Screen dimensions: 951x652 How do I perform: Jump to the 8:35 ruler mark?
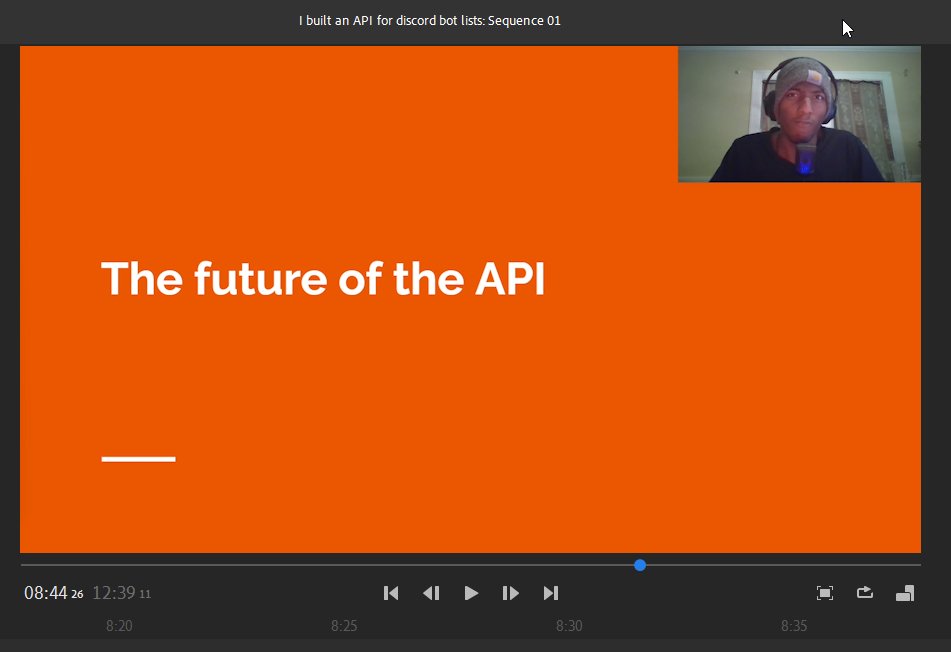click(794, 625)
